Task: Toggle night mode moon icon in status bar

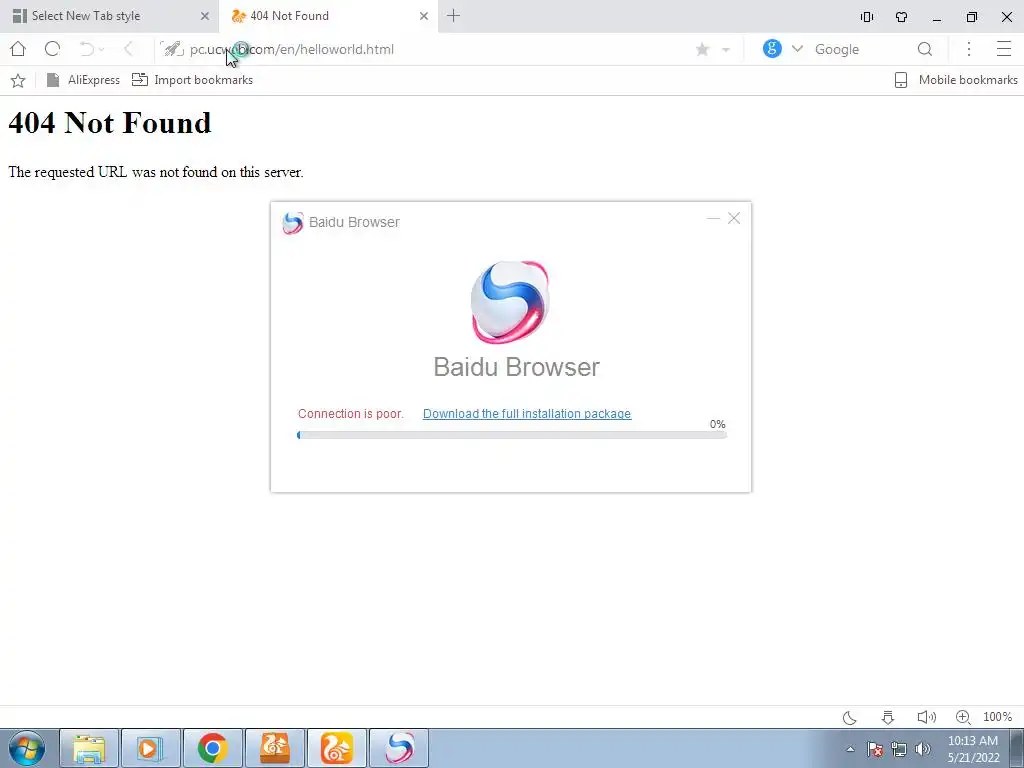Action: click(850, 717)
